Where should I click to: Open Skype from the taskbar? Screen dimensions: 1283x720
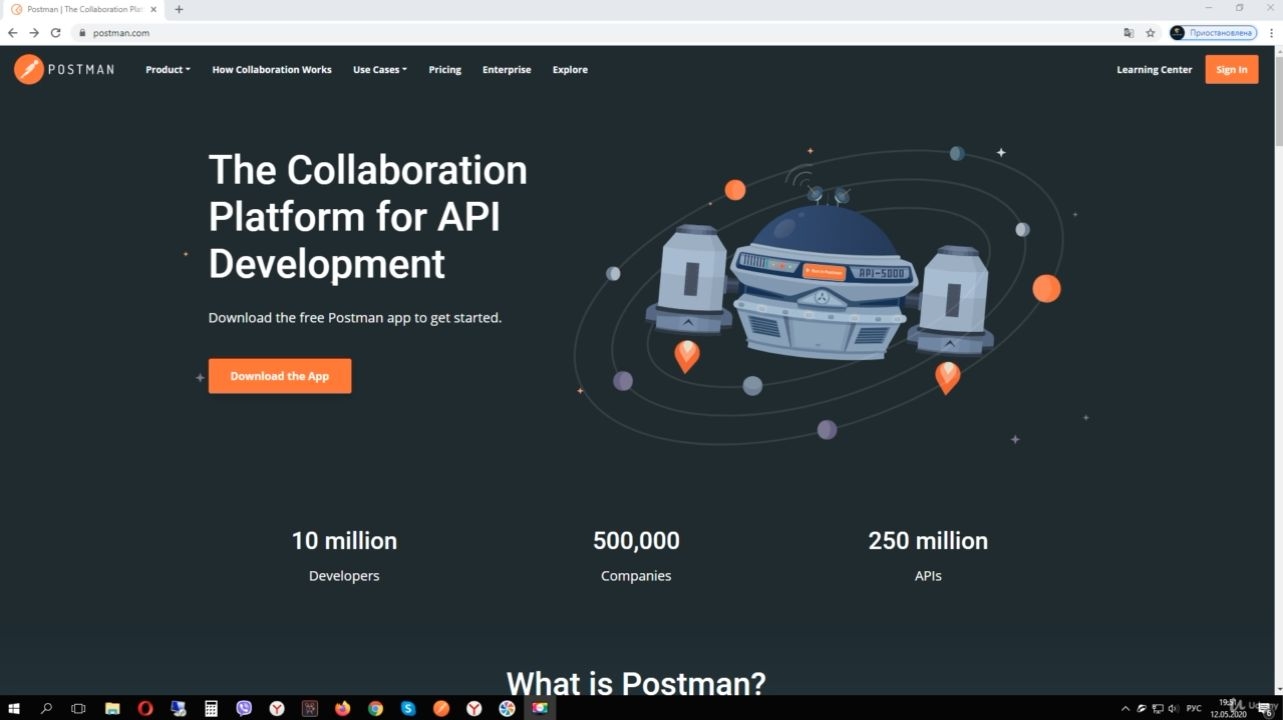(x=408, y=708)
